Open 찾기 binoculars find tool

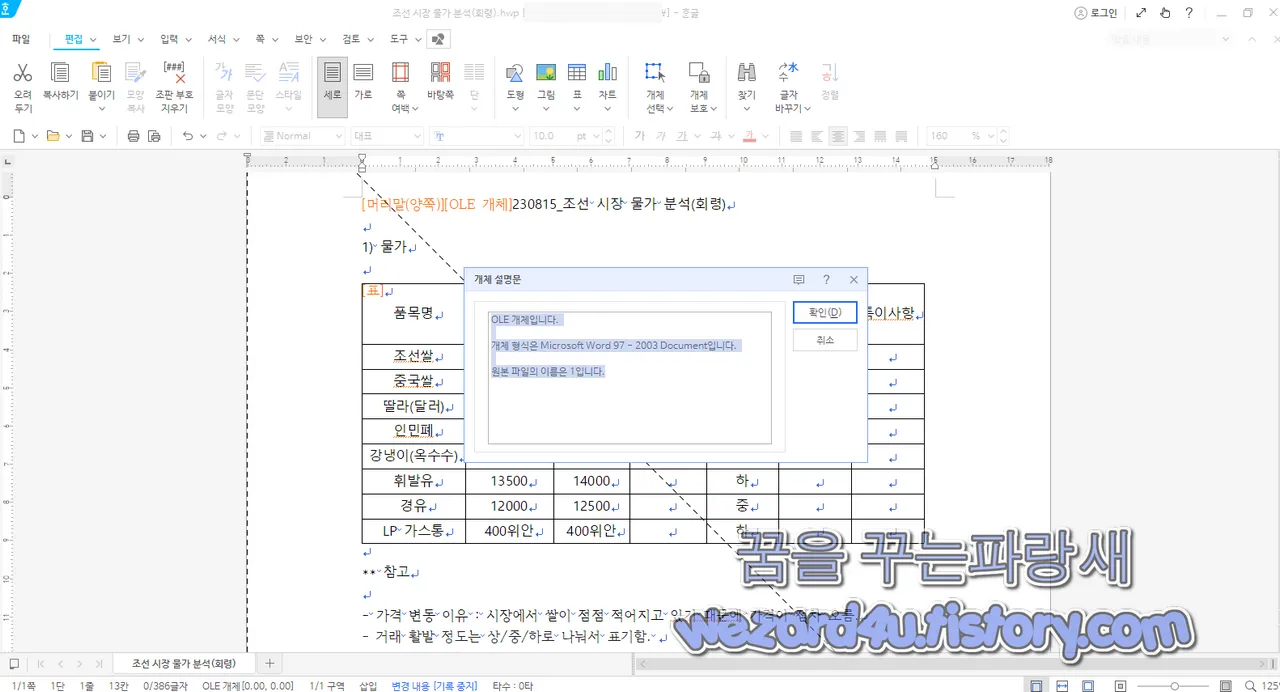[x=746, y=73]
